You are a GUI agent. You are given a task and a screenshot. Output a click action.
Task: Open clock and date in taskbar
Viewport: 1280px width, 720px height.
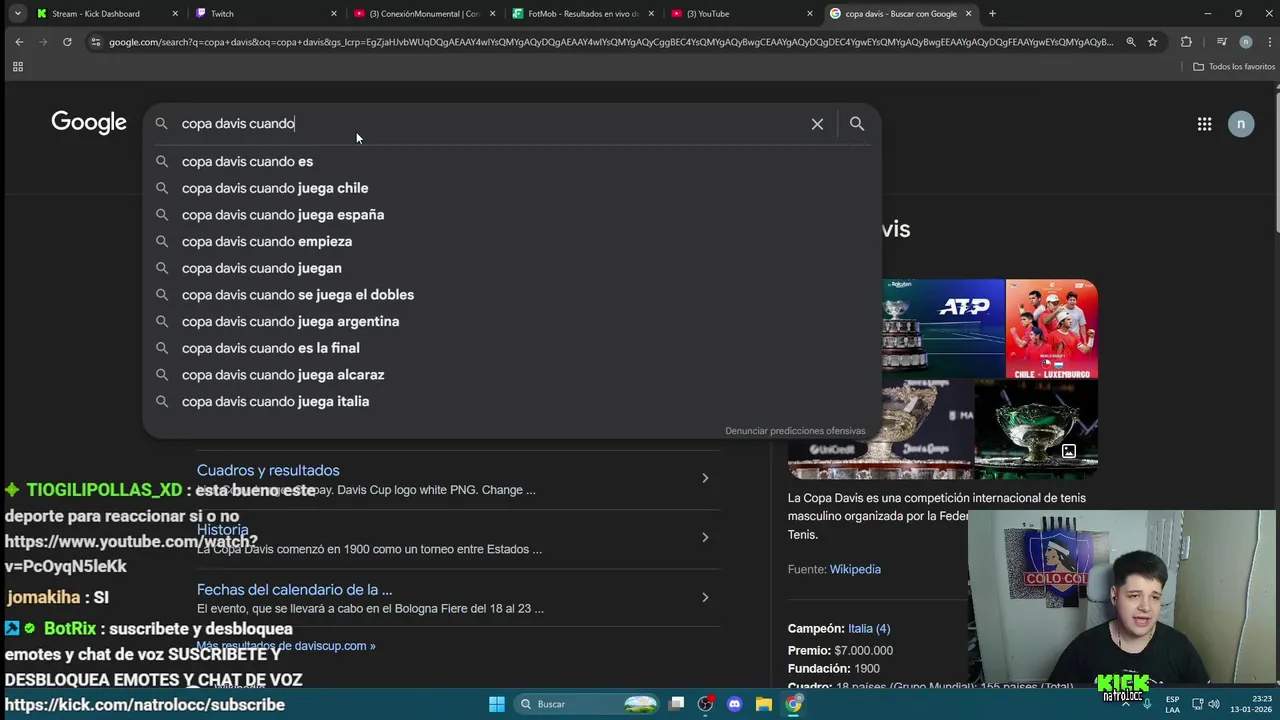1250,704
